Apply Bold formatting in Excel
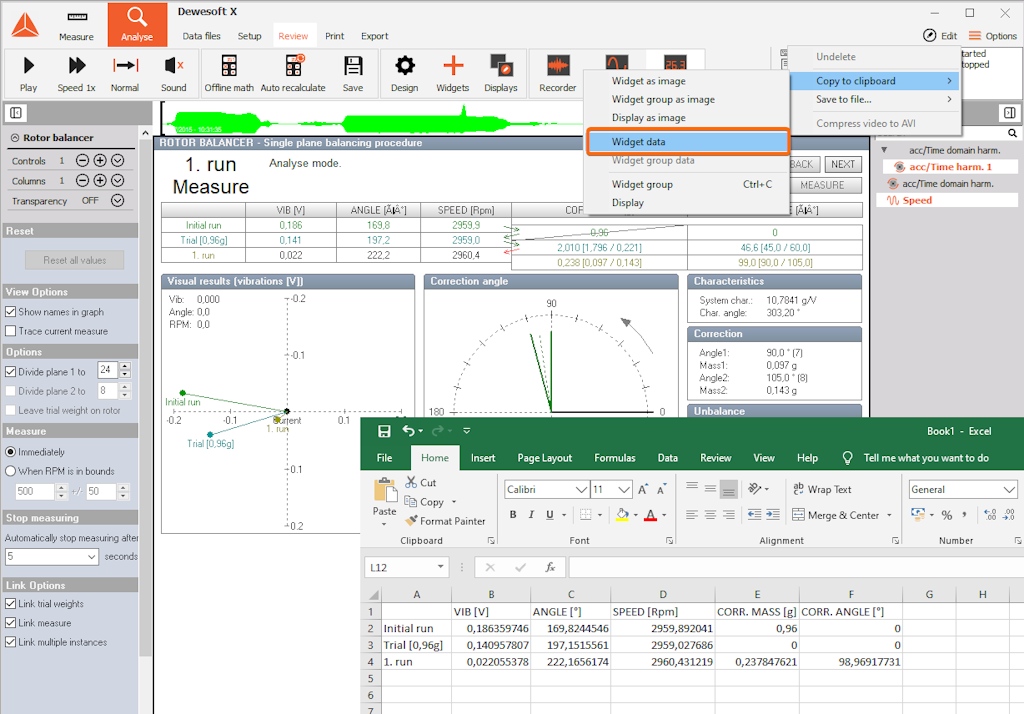The image size is (1024, 714). pyautogui.click(x=513, y=515)
